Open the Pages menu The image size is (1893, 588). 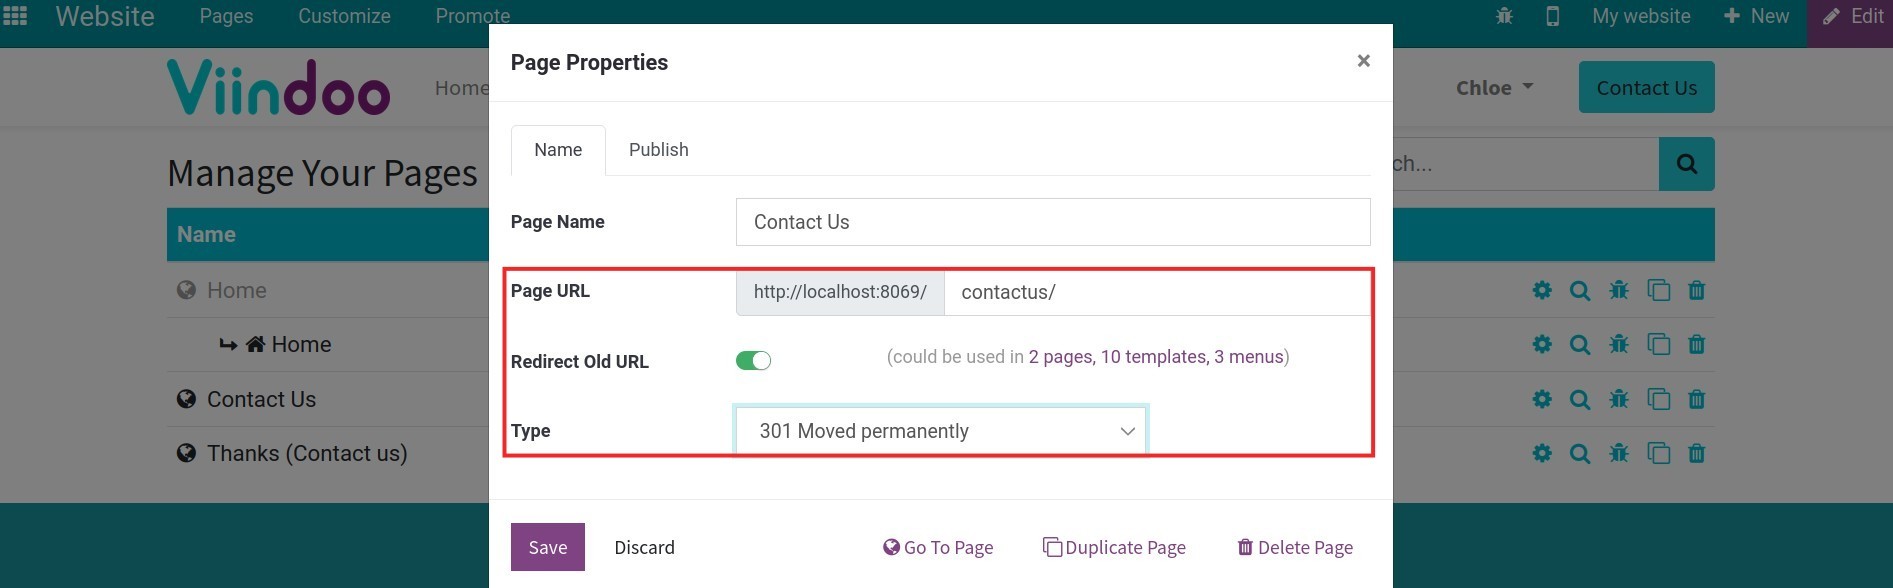[226, 16]
